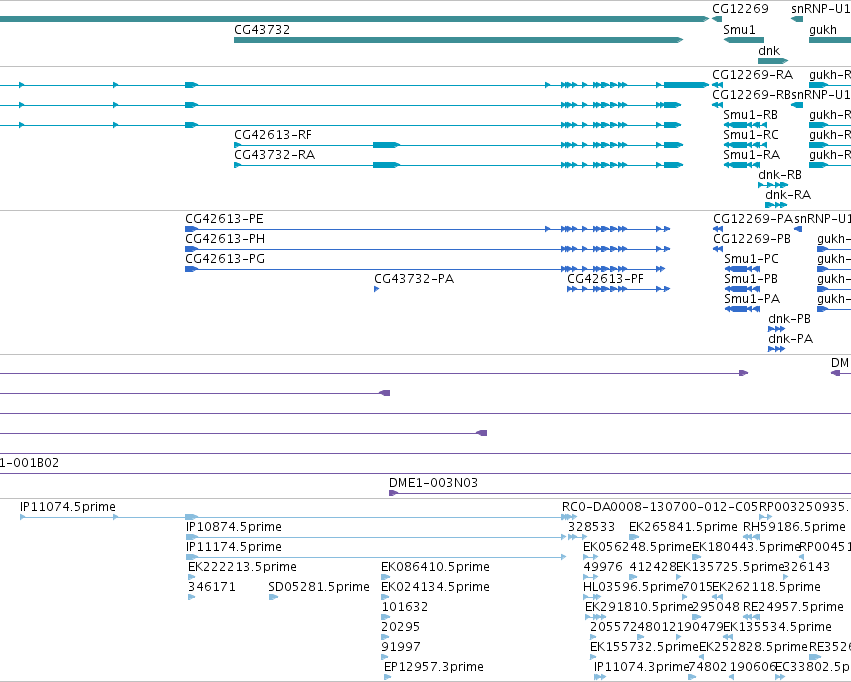This screenshot has width=851, height=682.
Task: Click the CG42613-PF protein label
Action: coord(605,279)
